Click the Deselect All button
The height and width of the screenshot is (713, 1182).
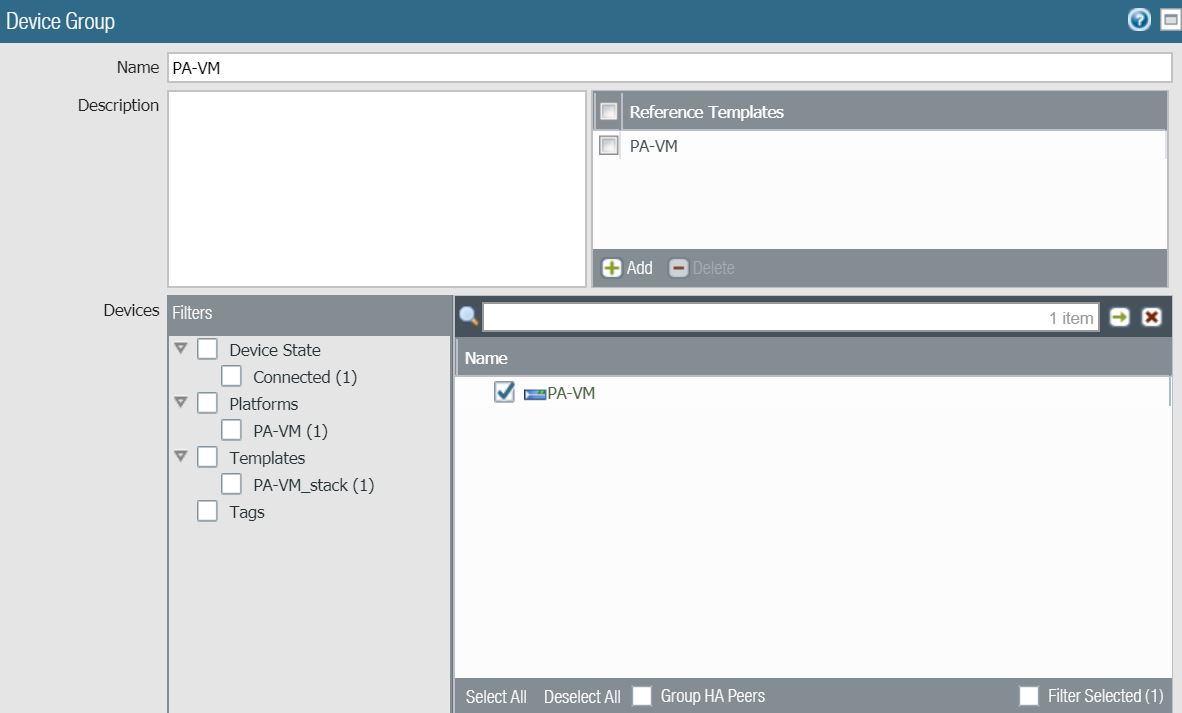click(x=582, y=696)
